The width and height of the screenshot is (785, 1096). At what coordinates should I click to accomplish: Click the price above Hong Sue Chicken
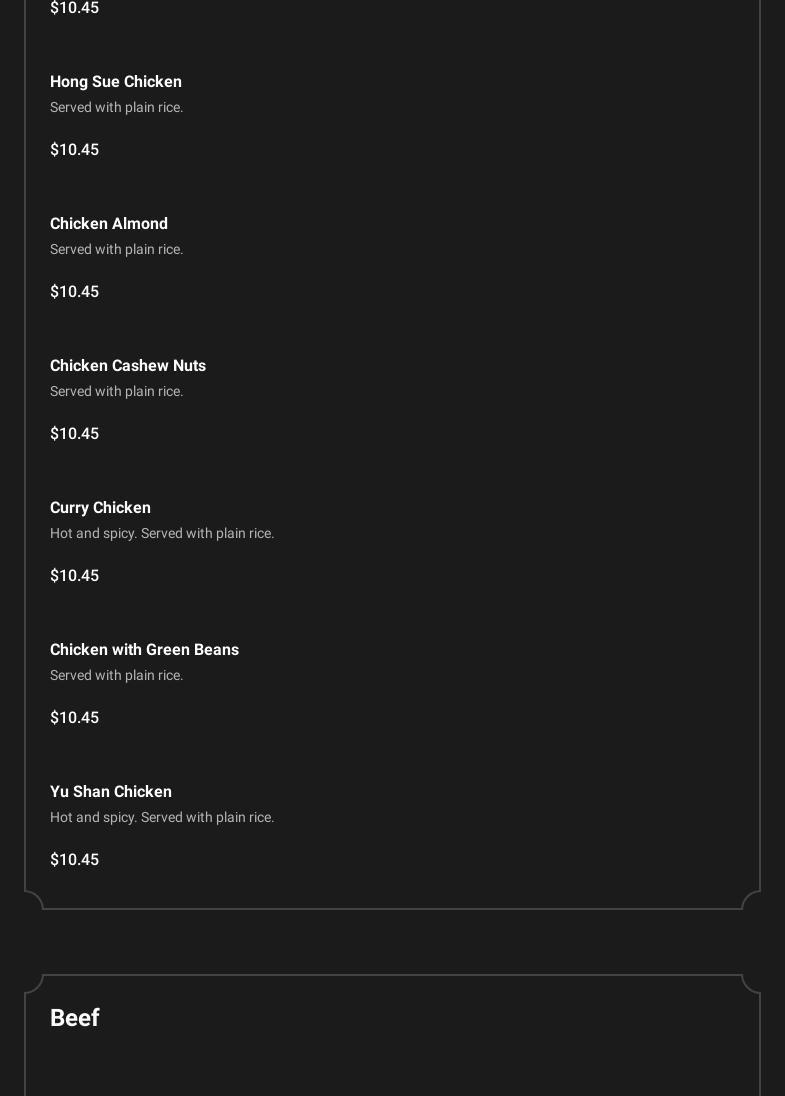[74, 8]
